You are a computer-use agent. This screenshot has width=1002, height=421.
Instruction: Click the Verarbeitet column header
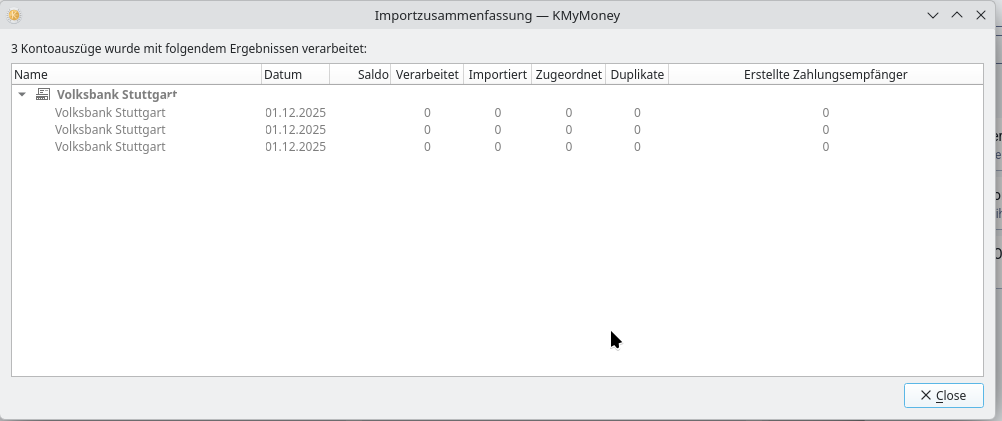pos(427,75)
